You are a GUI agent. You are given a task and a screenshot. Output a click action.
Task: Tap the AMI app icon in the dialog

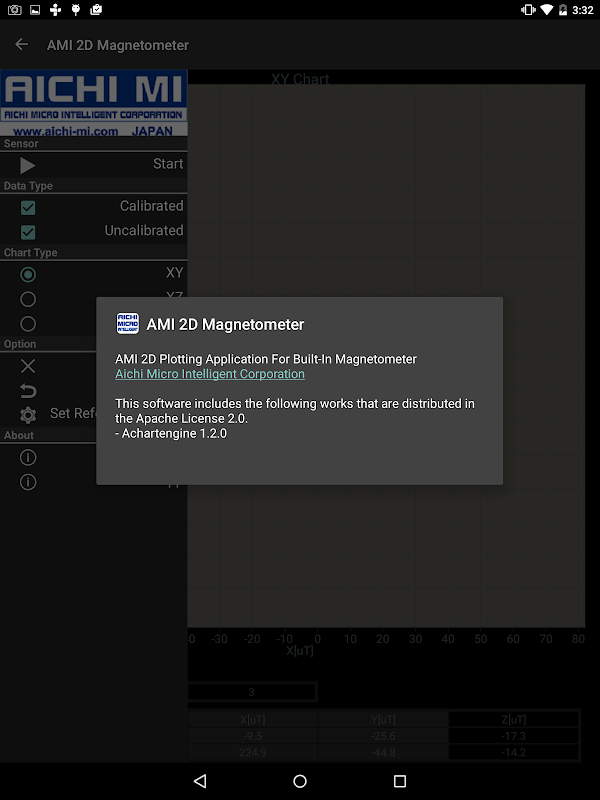click(128, 323)
